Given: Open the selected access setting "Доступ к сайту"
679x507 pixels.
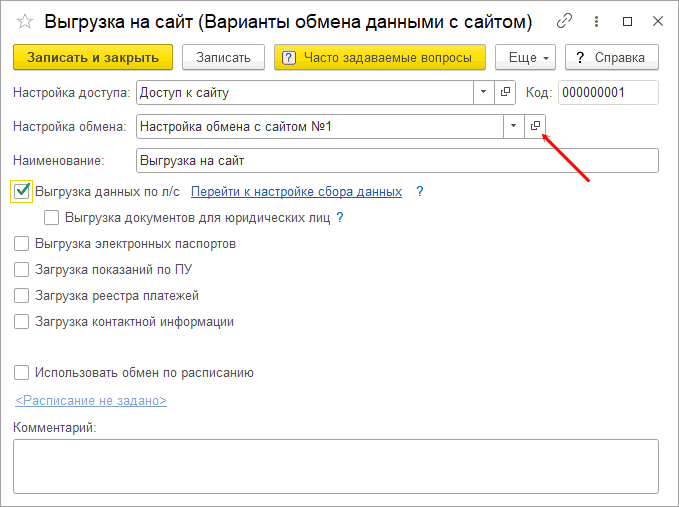Looking at the screenshot, I should (x=505, y=92).
